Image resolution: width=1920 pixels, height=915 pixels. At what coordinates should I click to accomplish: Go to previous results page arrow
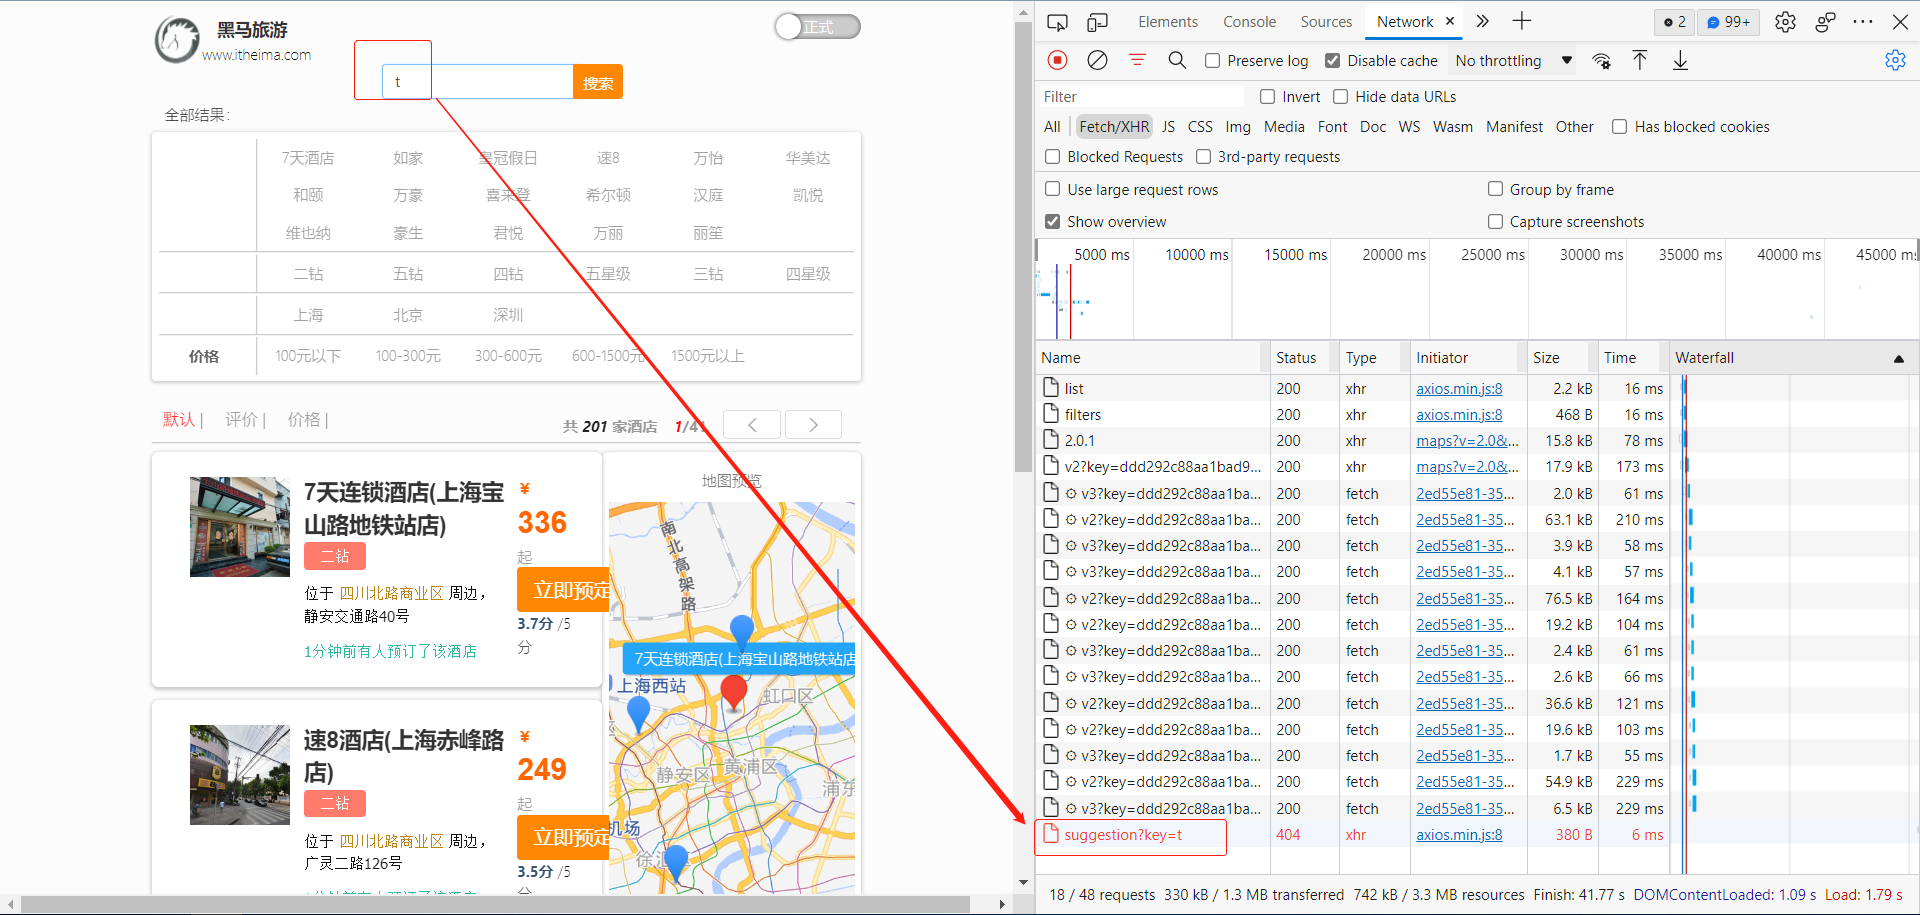[752, 425]
